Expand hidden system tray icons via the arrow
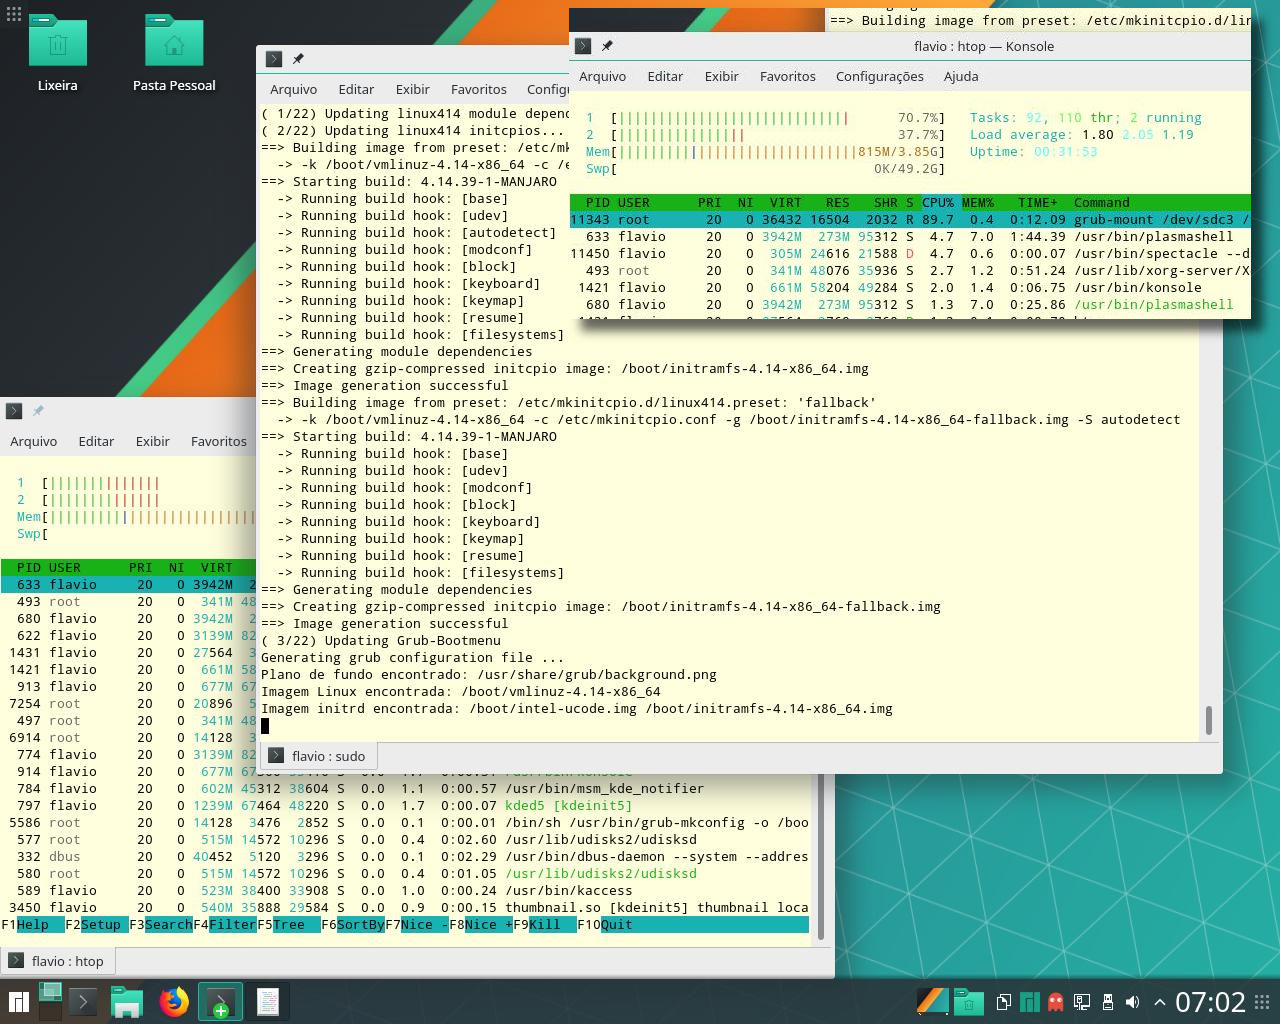This screenshot has height=1024, width=1280. click(1159, 1001)
